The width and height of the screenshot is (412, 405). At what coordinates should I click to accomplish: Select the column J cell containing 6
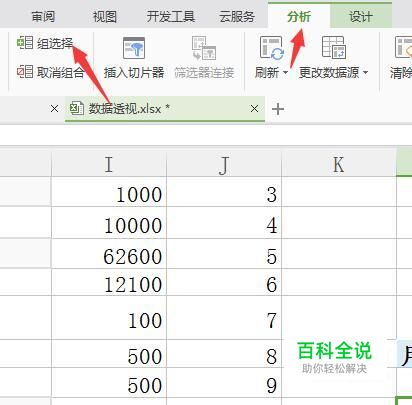point(224,282)
